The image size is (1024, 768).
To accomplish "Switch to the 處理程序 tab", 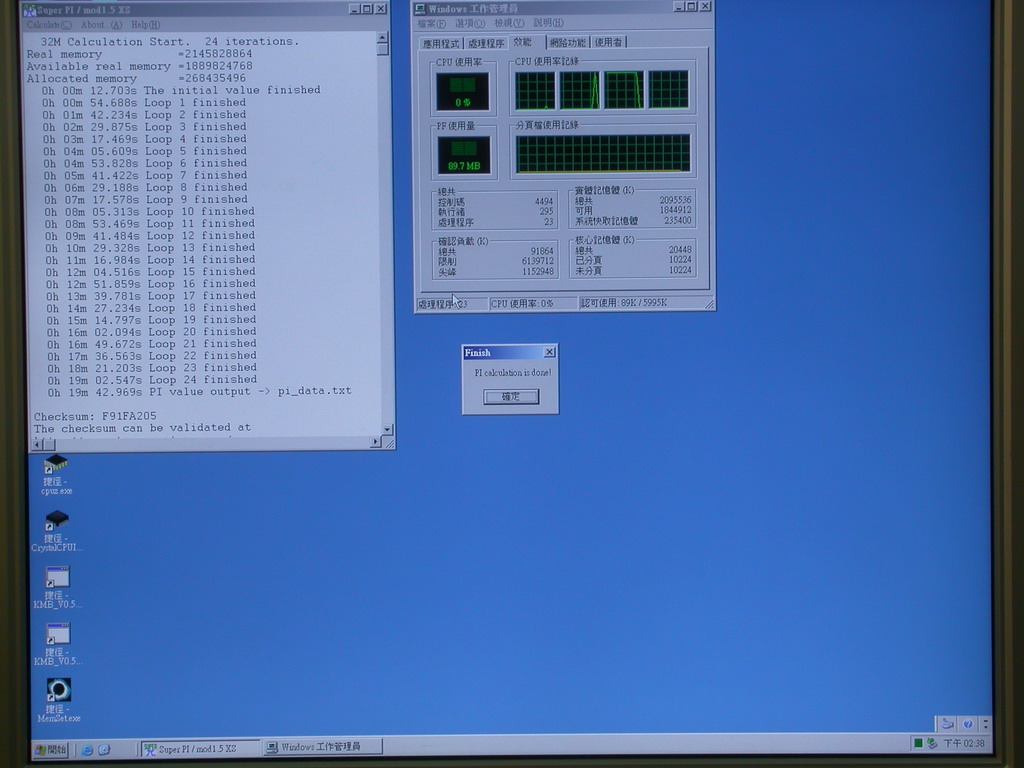I will [486, 44].
